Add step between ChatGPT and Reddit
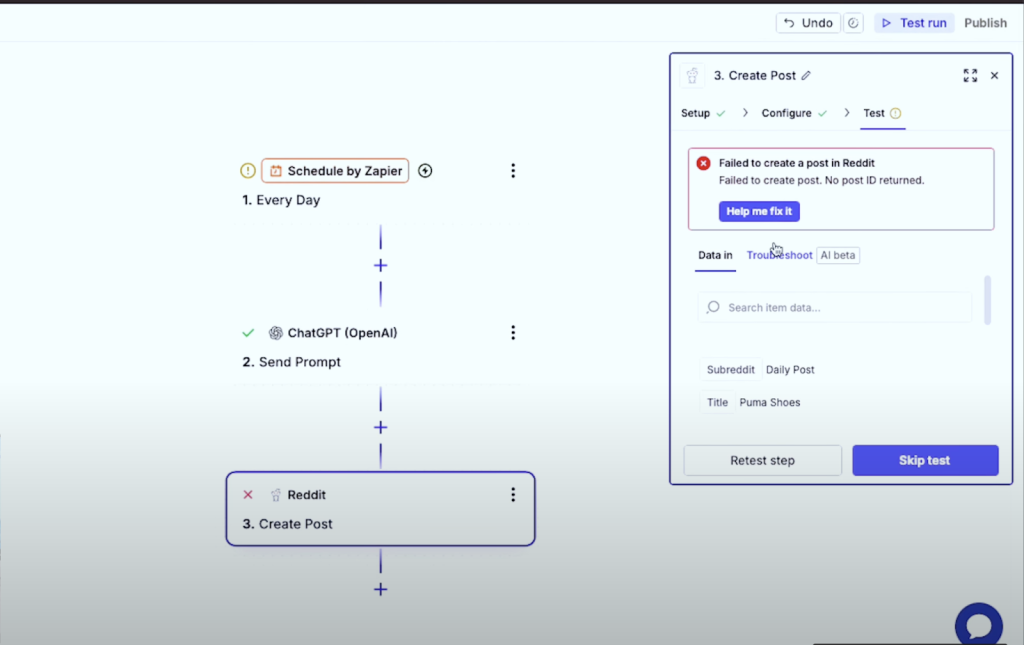Image resolution: width=1024 pixels, height=645 pixels. pos(381,428)
